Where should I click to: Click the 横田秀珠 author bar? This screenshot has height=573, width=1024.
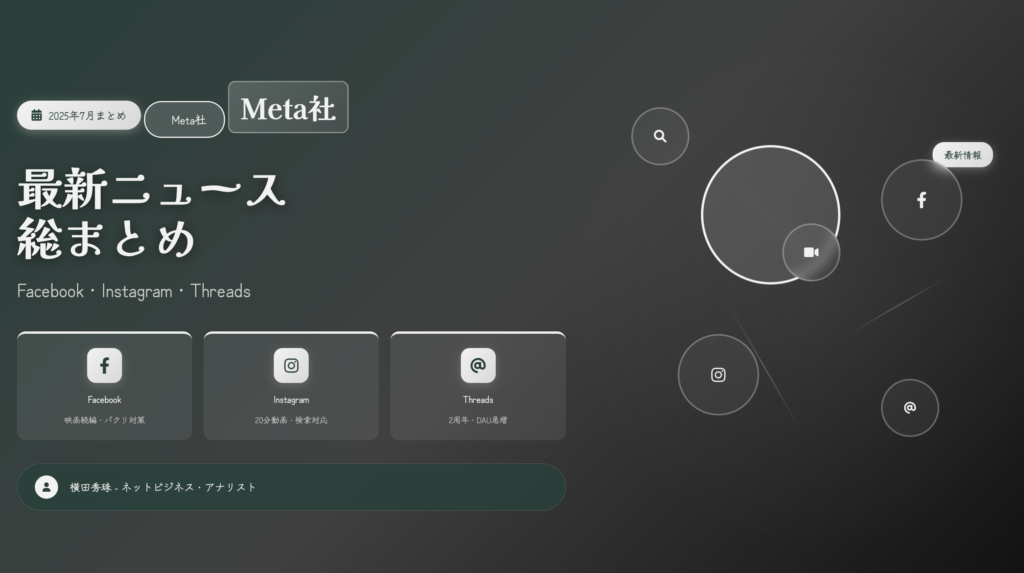[291, 487]
